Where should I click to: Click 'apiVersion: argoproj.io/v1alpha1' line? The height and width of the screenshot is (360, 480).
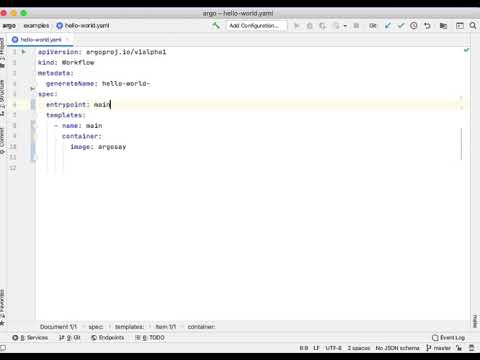(x=102, y=52)
